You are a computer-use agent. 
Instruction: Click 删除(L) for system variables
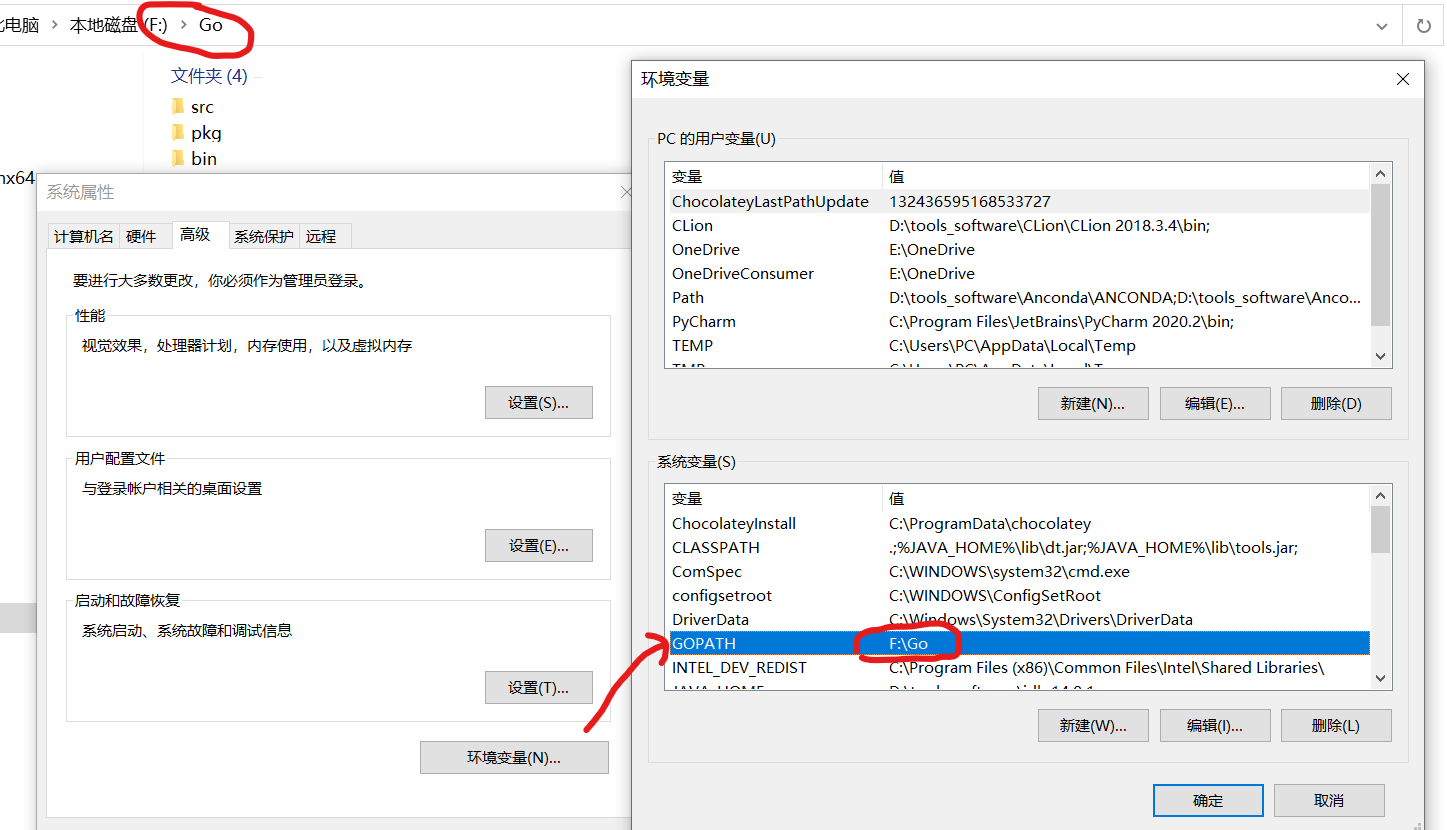(1336, 726)
